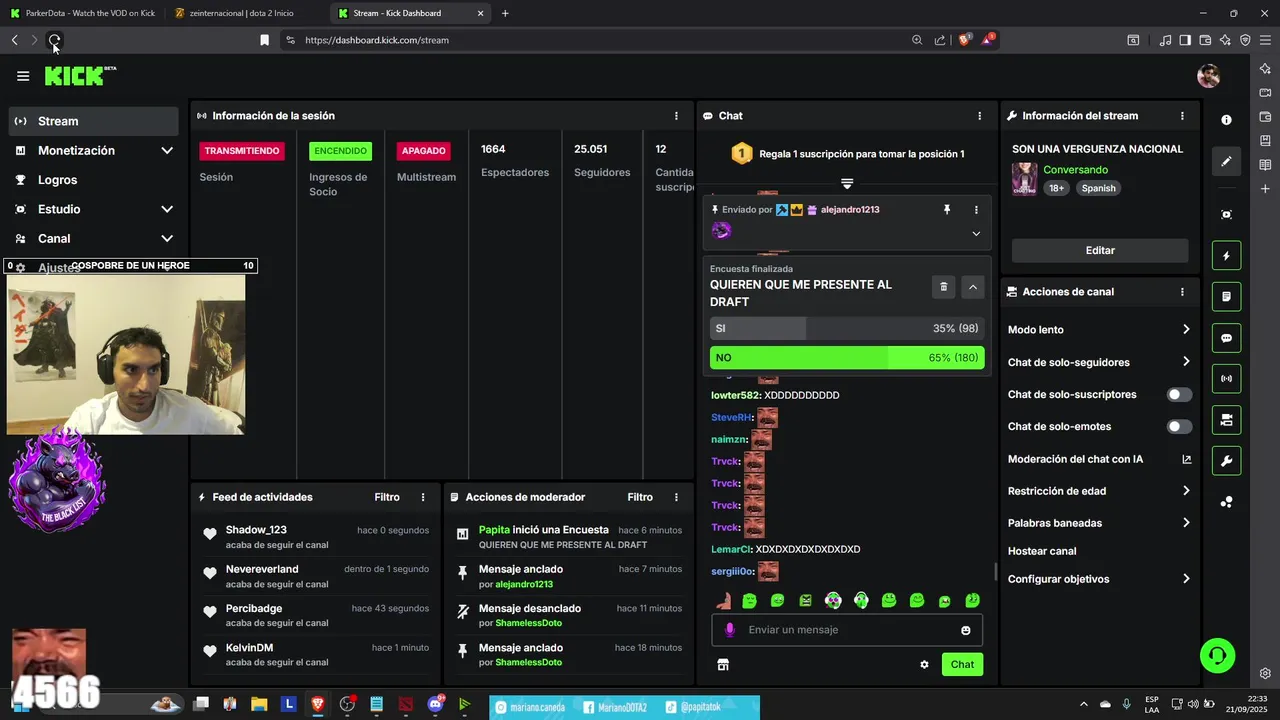Click the chat scrollbar
The image size is (1280, 720).
click(x=995, y=571)
